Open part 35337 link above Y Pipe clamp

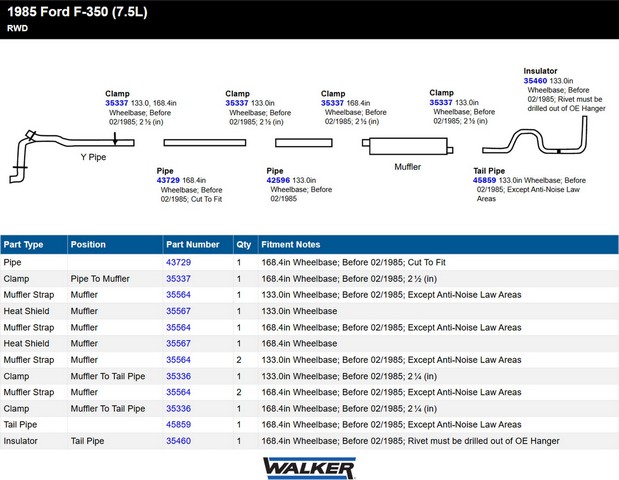116,103
